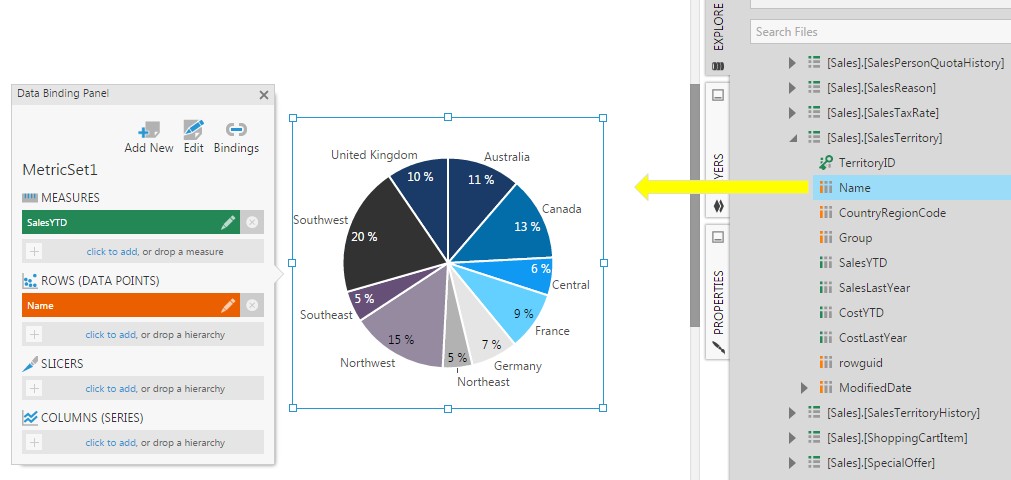Collapse the [Sales].[SalesTerritory] tree node
Viewport: 1011px width, 480px height.
pyautogui.click(x=792, y=138)
